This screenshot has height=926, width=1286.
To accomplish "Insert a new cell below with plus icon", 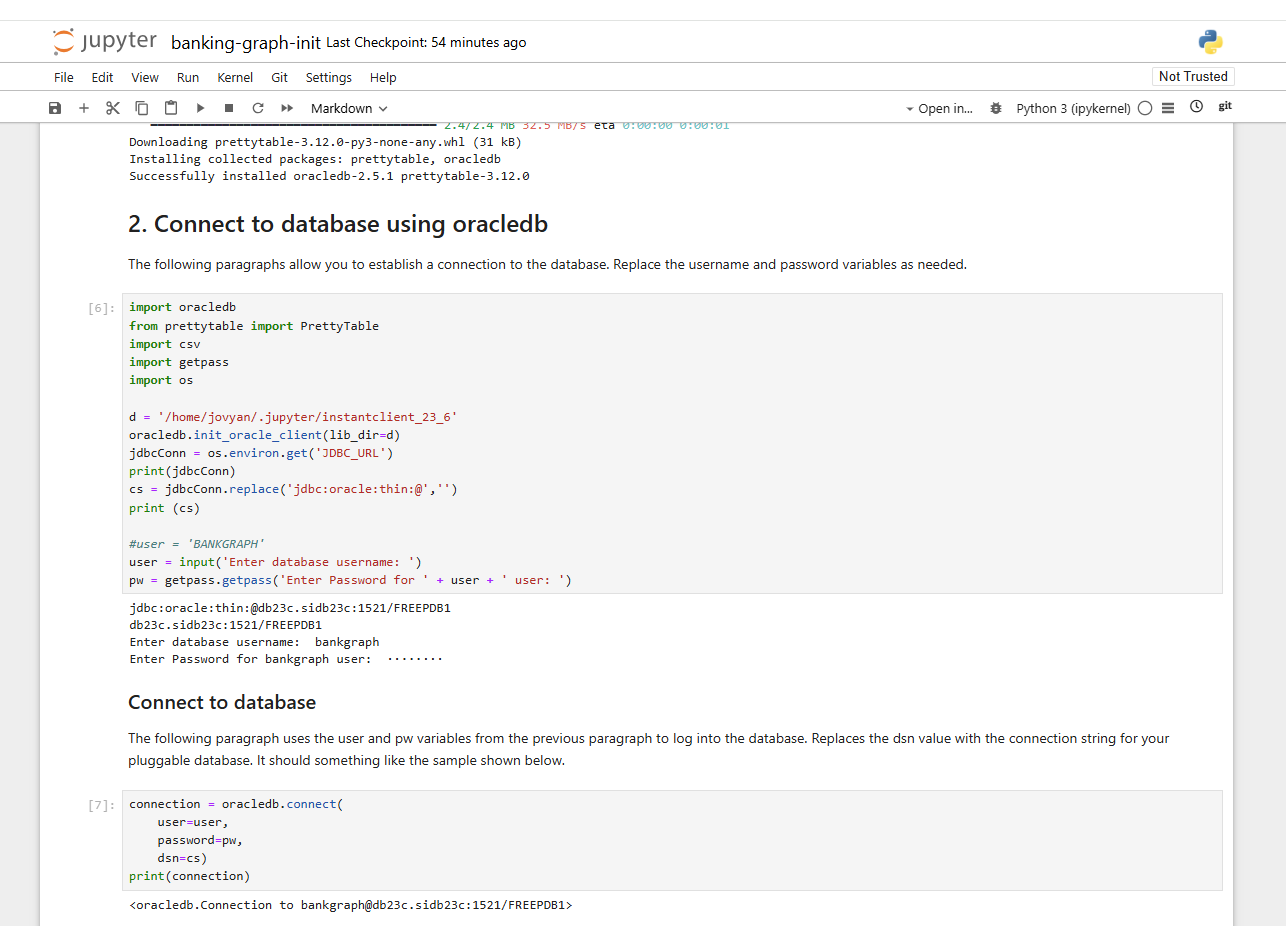I will point(84,108).
